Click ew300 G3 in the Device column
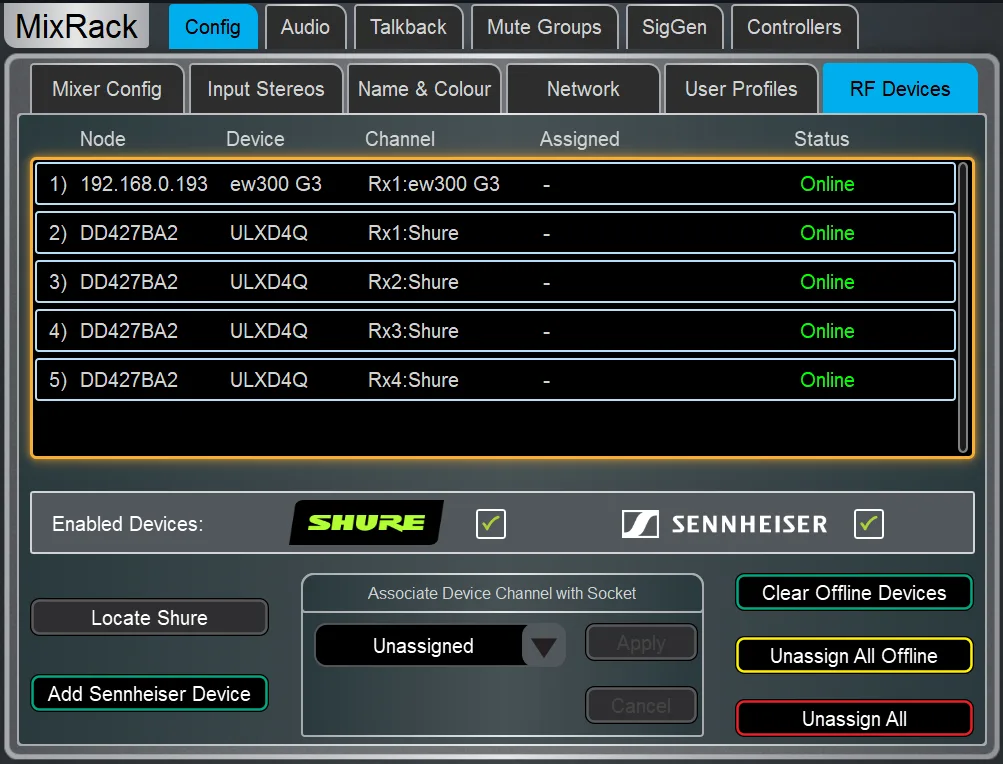 tap(276, 184)
